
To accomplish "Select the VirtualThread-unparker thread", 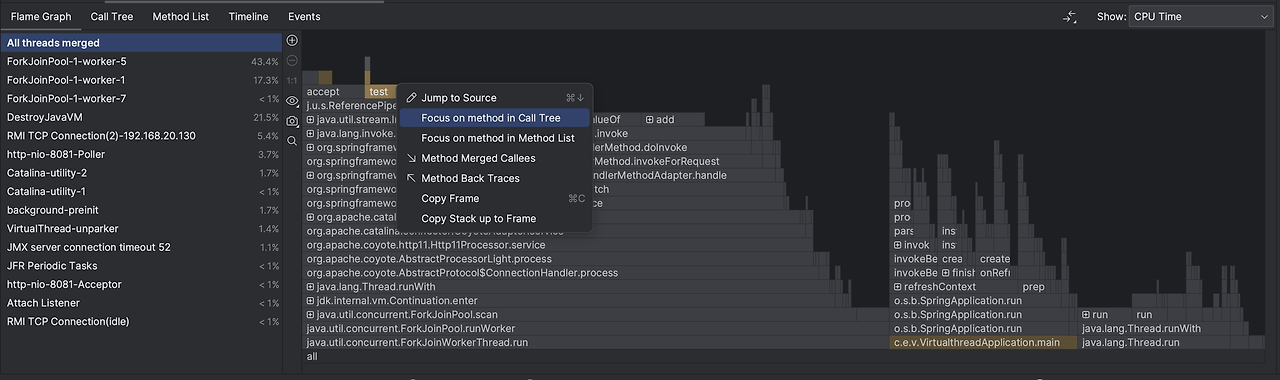I will pos(141,229).
